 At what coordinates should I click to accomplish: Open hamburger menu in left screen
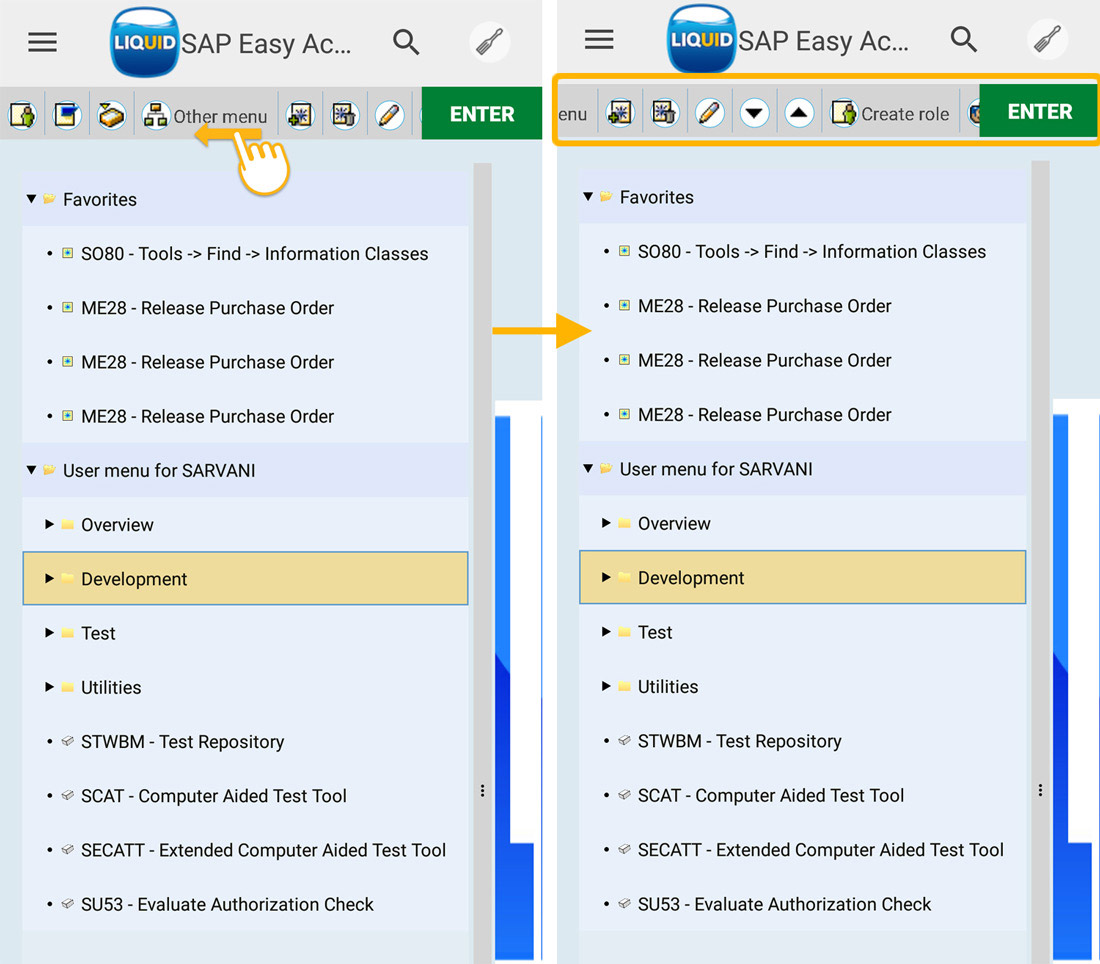click(42, 42)
